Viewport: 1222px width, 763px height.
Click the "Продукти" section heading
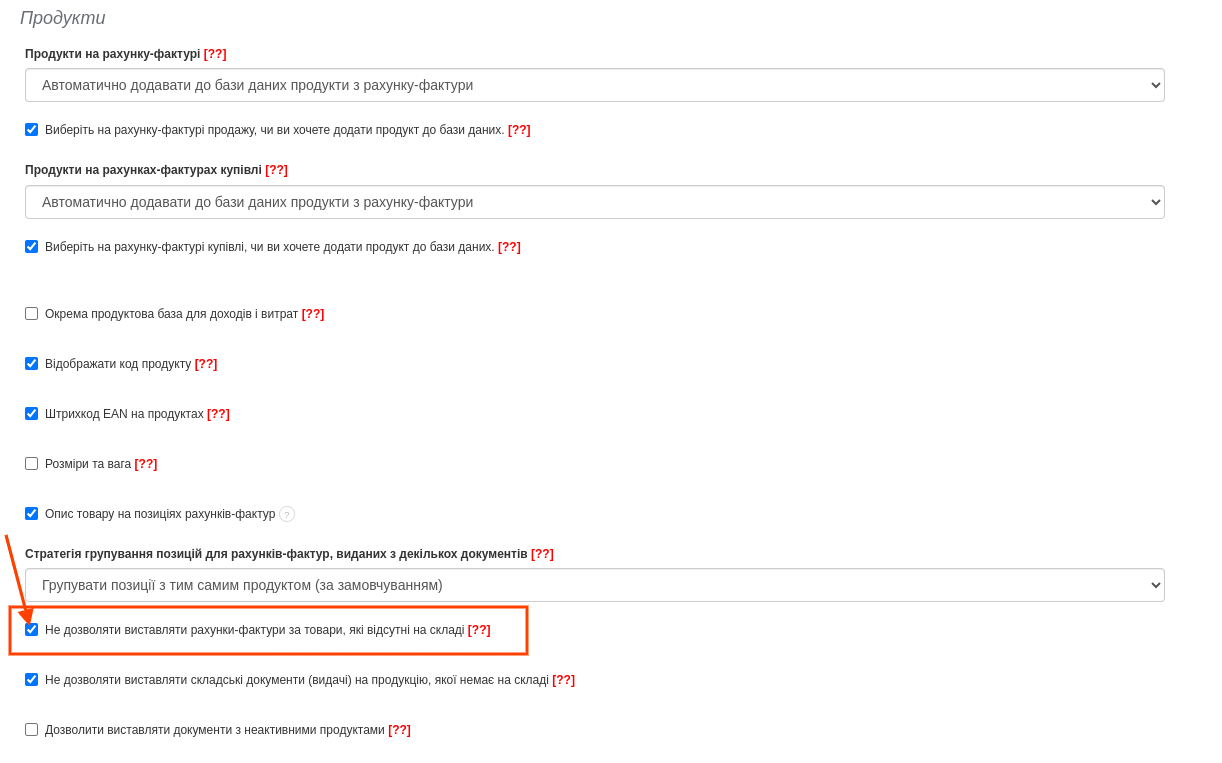pyautogui.click(x=64, y=17)
